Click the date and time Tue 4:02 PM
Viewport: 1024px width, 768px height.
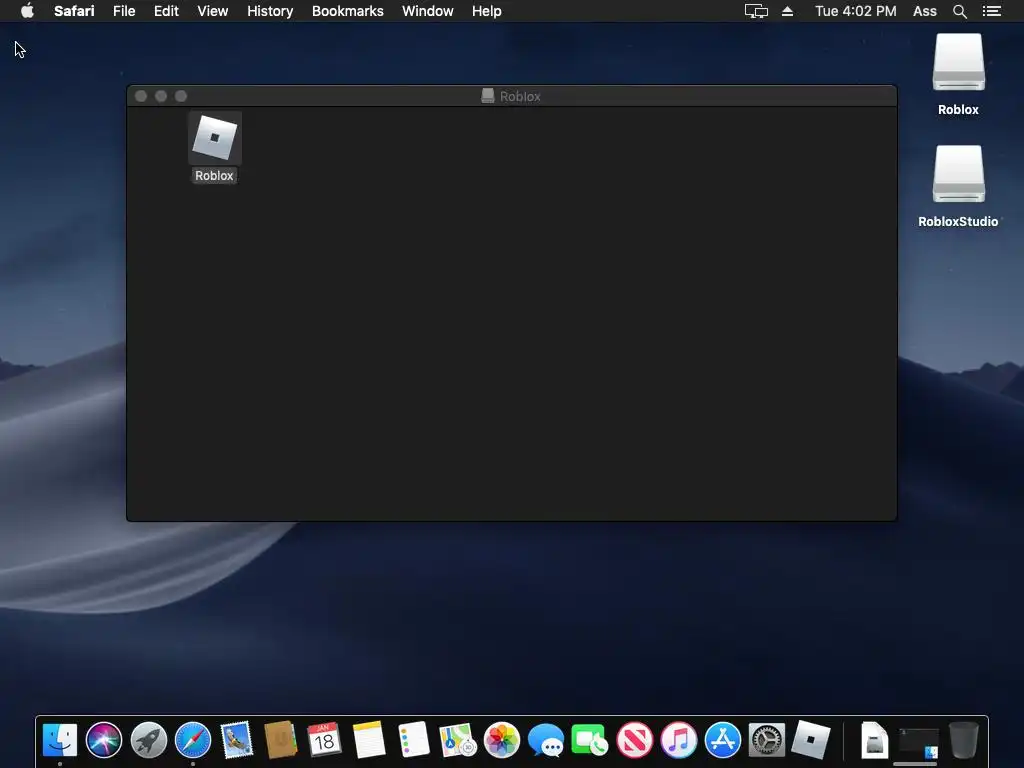(856, 11)
